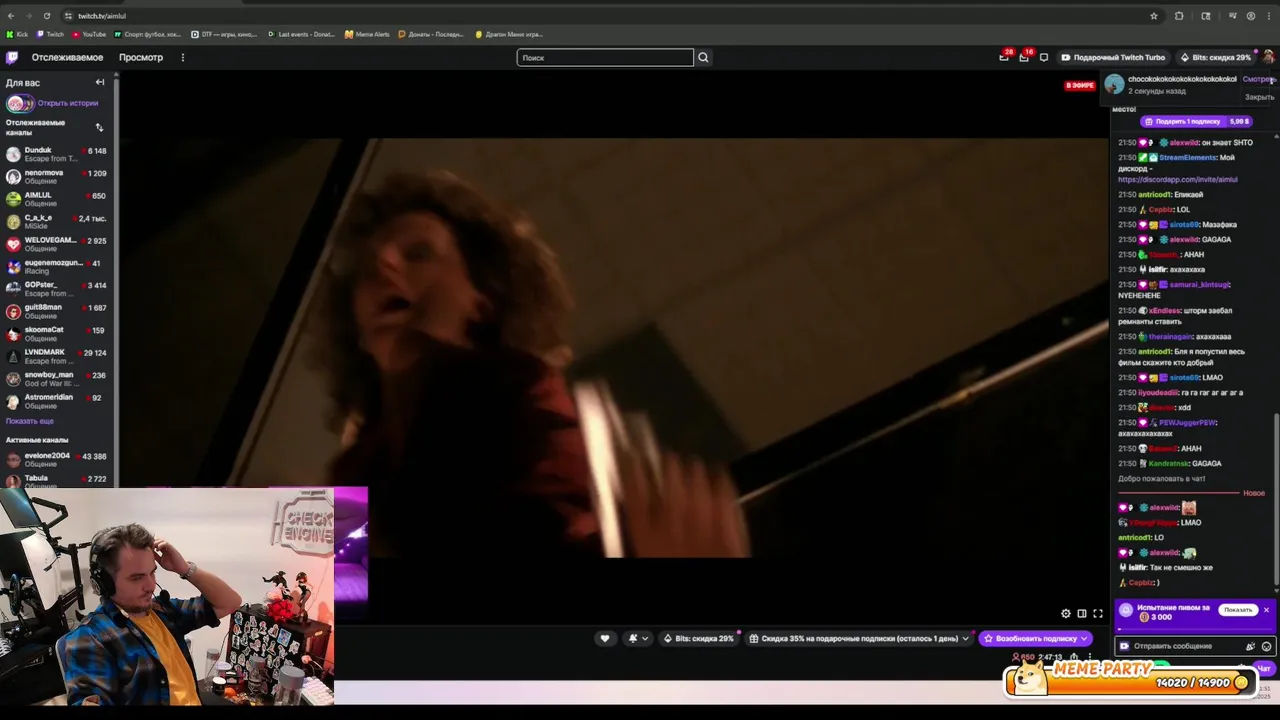1280x720 pixels.
Task: Reload the page with refresh icon
Action: pos(47,16)
